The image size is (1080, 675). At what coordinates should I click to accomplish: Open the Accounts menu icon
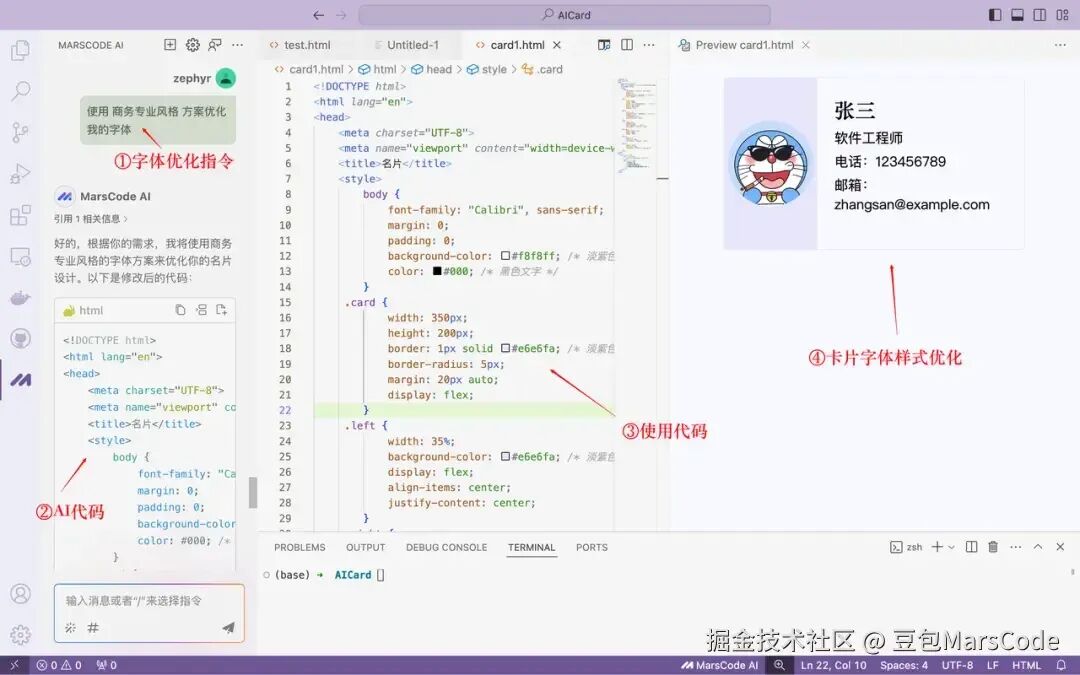[x=21, y=594]
